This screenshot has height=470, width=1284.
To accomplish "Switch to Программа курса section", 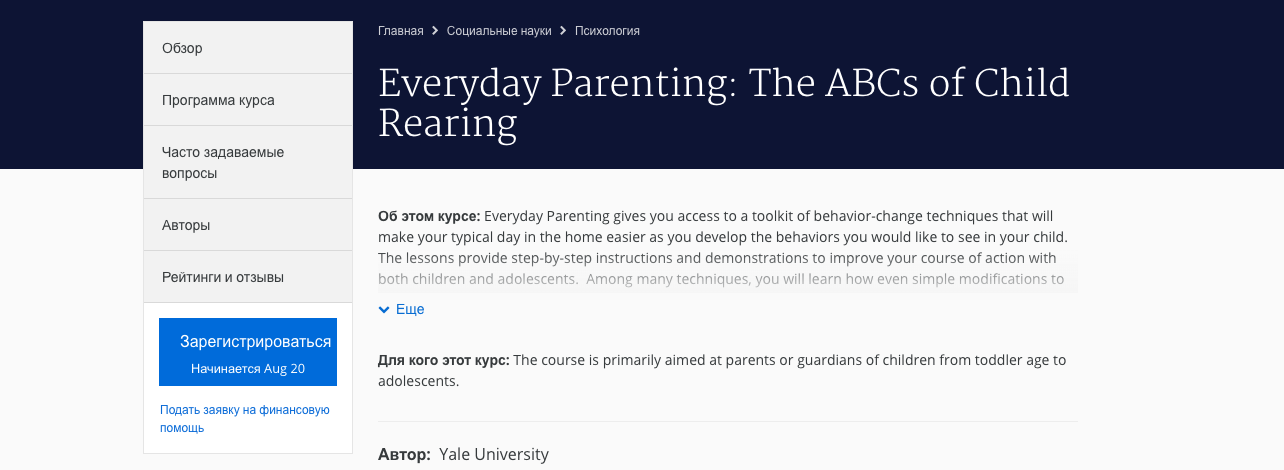I will point(218,100).
